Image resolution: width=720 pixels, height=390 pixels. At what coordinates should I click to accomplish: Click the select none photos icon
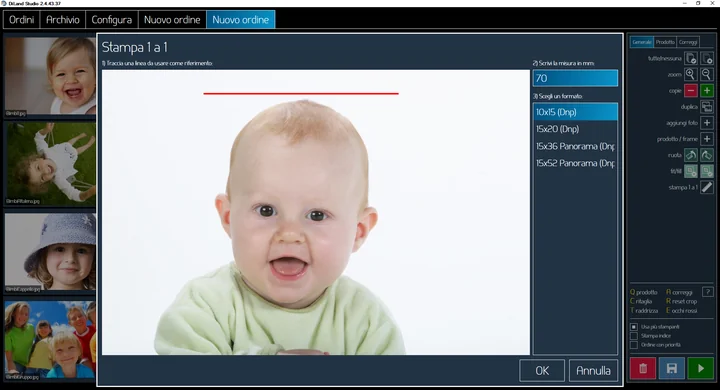click(x=707, y=58)
